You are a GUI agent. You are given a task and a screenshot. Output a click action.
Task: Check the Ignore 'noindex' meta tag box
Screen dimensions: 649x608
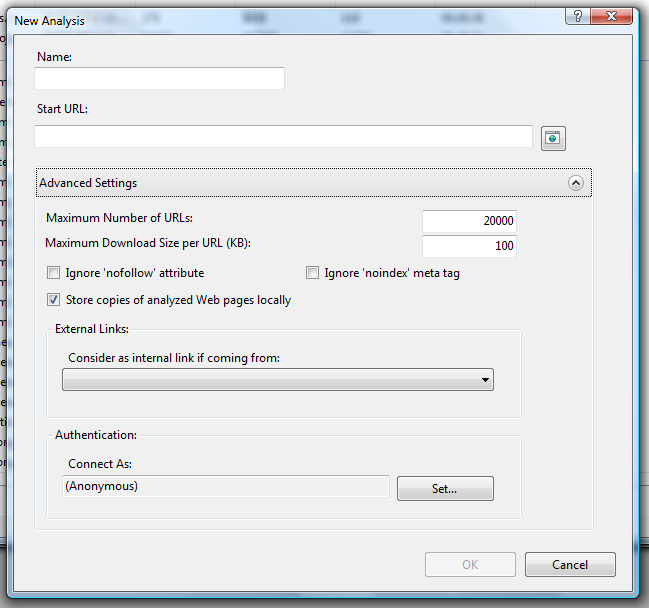coord(313,273)
